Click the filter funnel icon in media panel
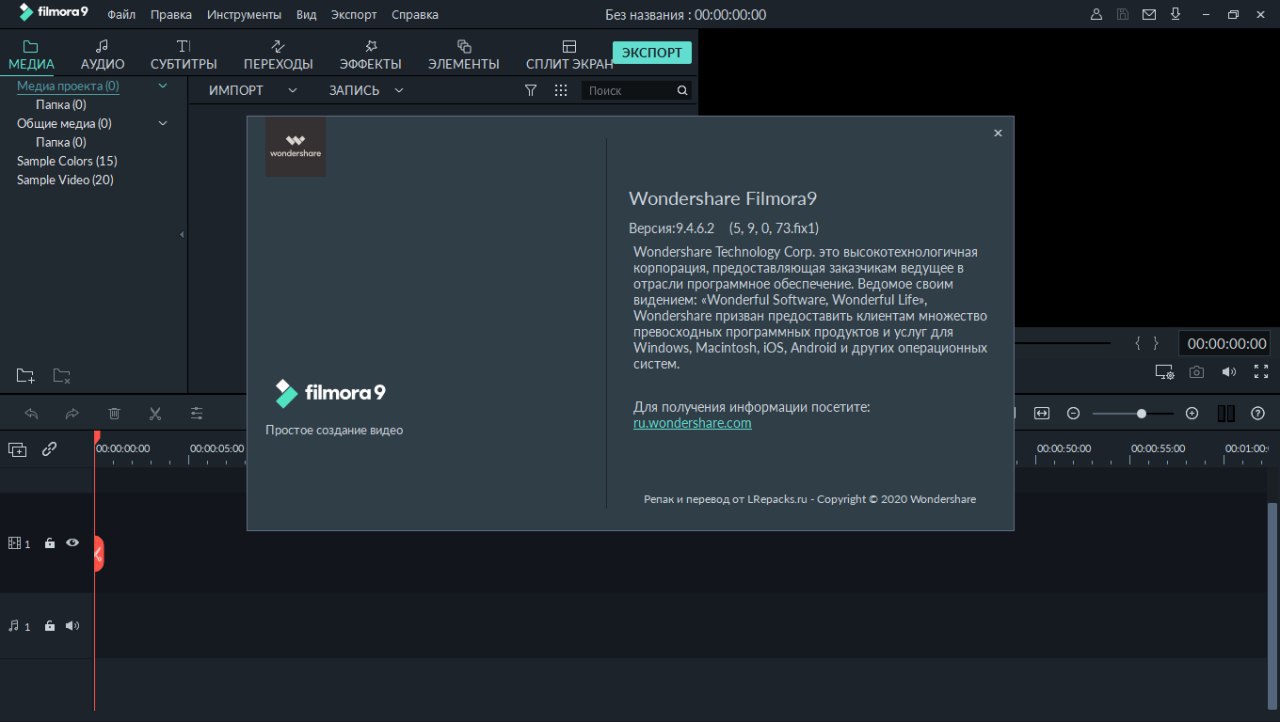1280x722 pixels. 531,90
